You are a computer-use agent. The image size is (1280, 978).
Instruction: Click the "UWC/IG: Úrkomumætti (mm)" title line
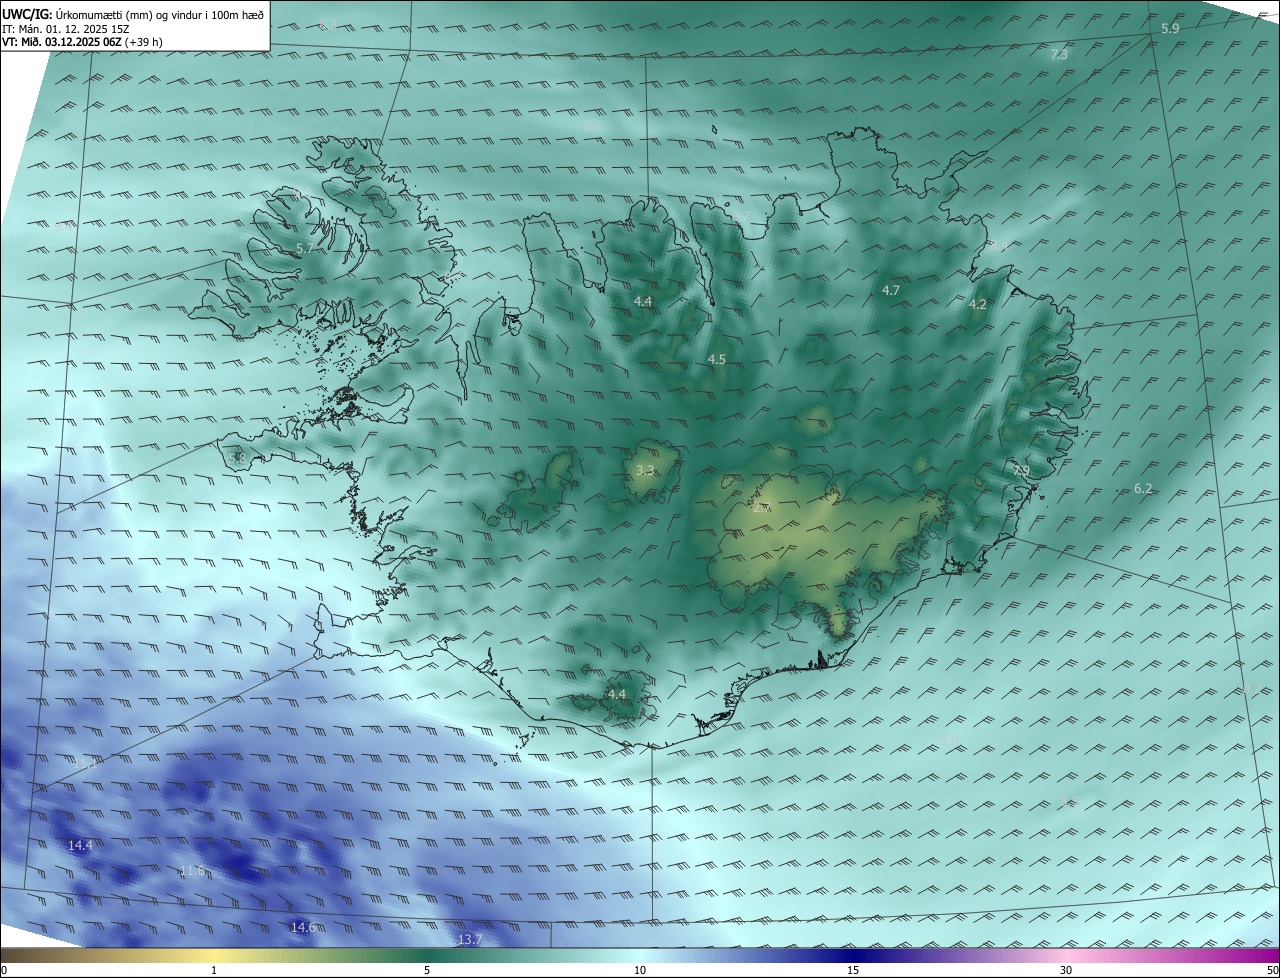click(x=133, y=14)
